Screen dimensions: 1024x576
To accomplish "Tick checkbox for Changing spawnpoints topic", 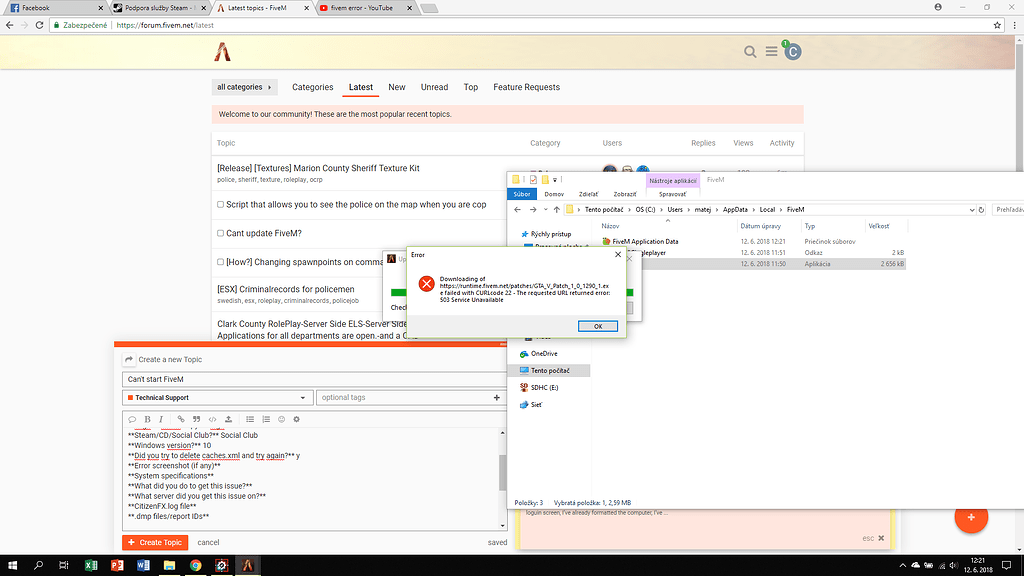I will coord(221,262).
